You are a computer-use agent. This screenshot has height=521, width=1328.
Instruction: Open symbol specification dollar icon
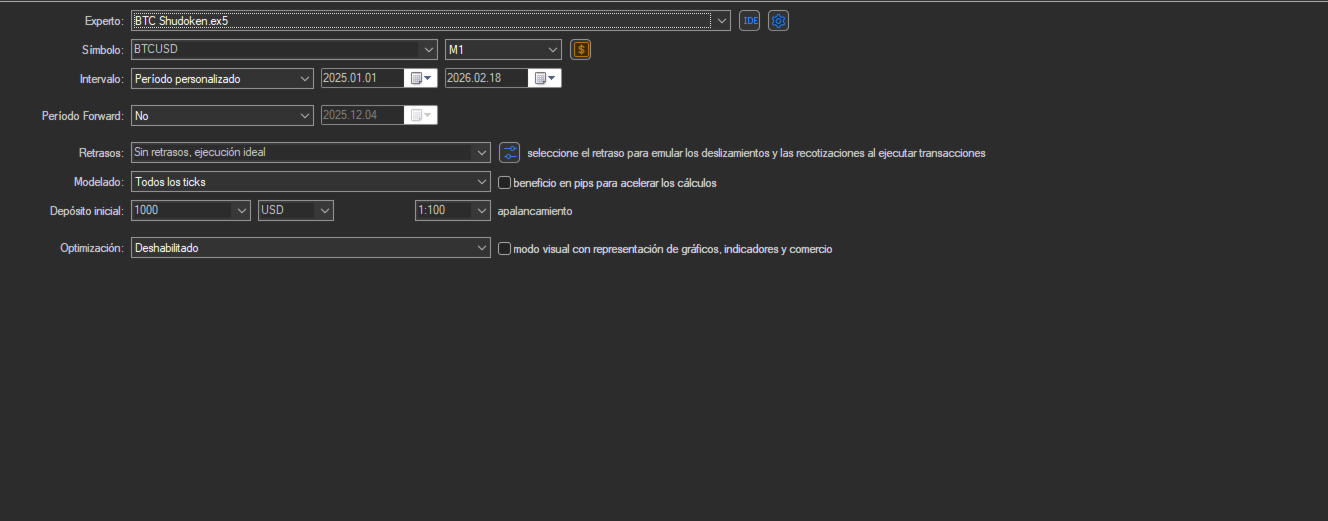click(x=581, y=49)
